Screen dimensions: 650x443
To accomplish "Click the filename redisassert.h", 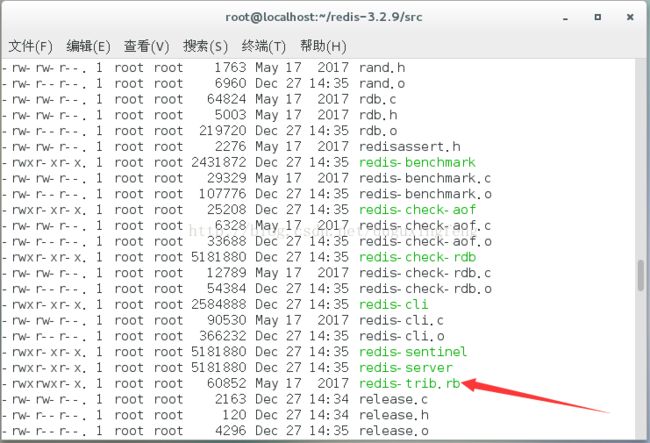I will coord(410,146).
